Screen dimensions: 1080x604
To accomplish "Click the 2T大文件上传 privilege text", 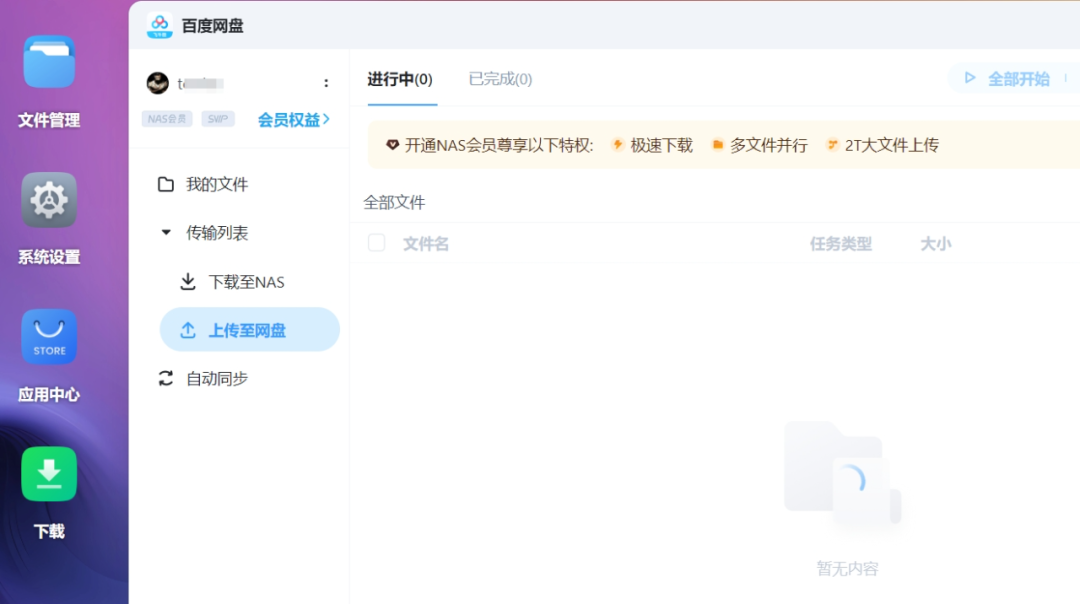I will pyautogui.click(x=892, y=145).
